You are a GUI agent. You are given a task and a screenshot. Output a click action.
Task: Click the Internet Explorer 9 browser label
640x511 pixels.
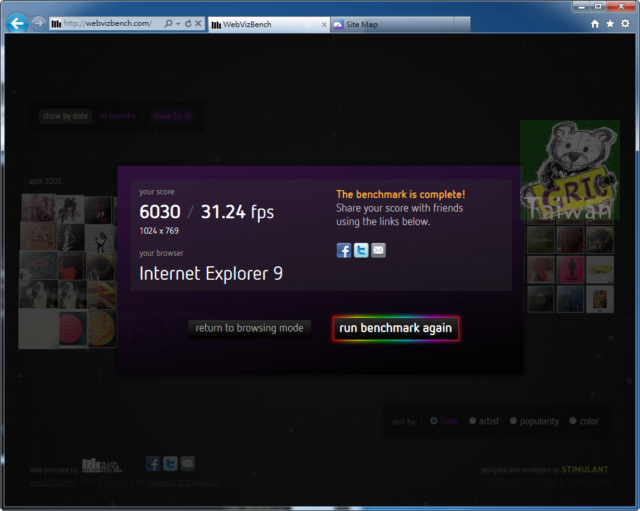tap(211, 273)
